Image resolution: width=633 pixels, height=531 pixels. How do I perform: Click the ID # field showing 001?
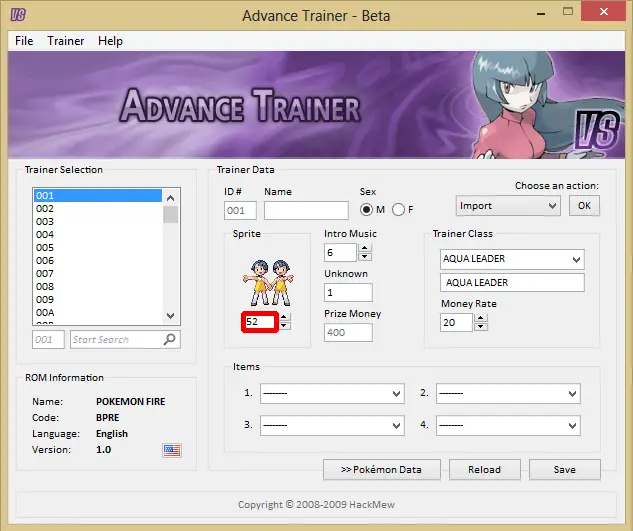(x=240, y=211)
